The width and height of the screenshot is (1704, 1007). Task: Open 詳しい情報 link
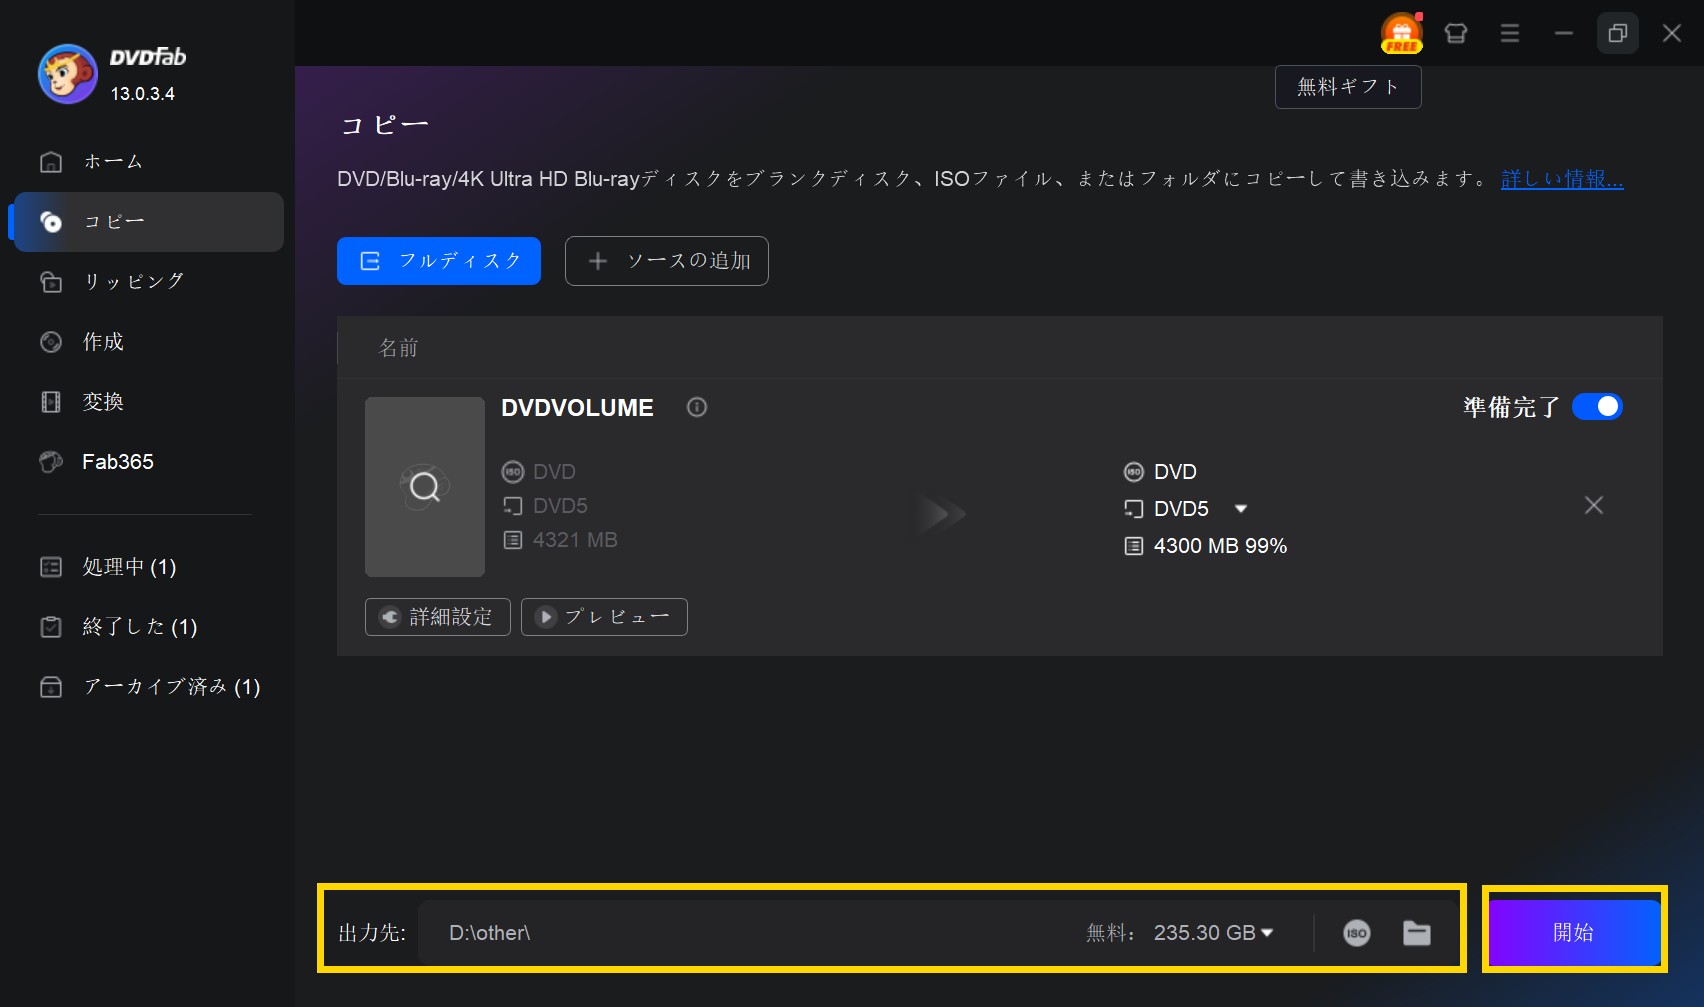[1562, 179]
